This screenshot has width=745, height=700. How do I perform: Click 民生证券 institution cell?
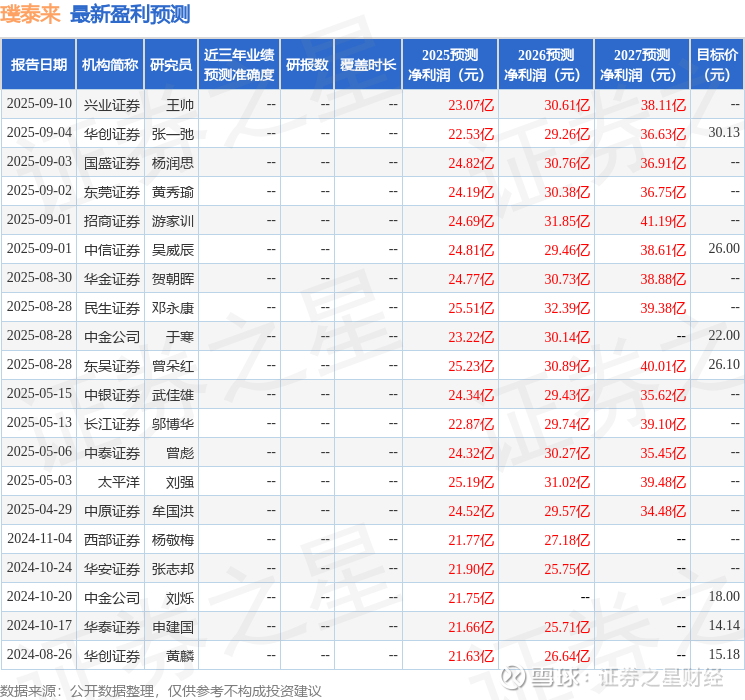(112, 308)
